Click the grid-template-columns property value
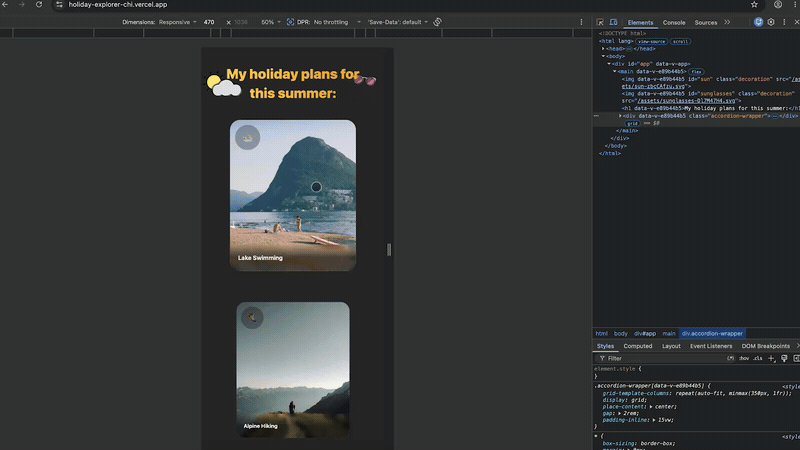800x450 pixels. click(x=733, y=393)
